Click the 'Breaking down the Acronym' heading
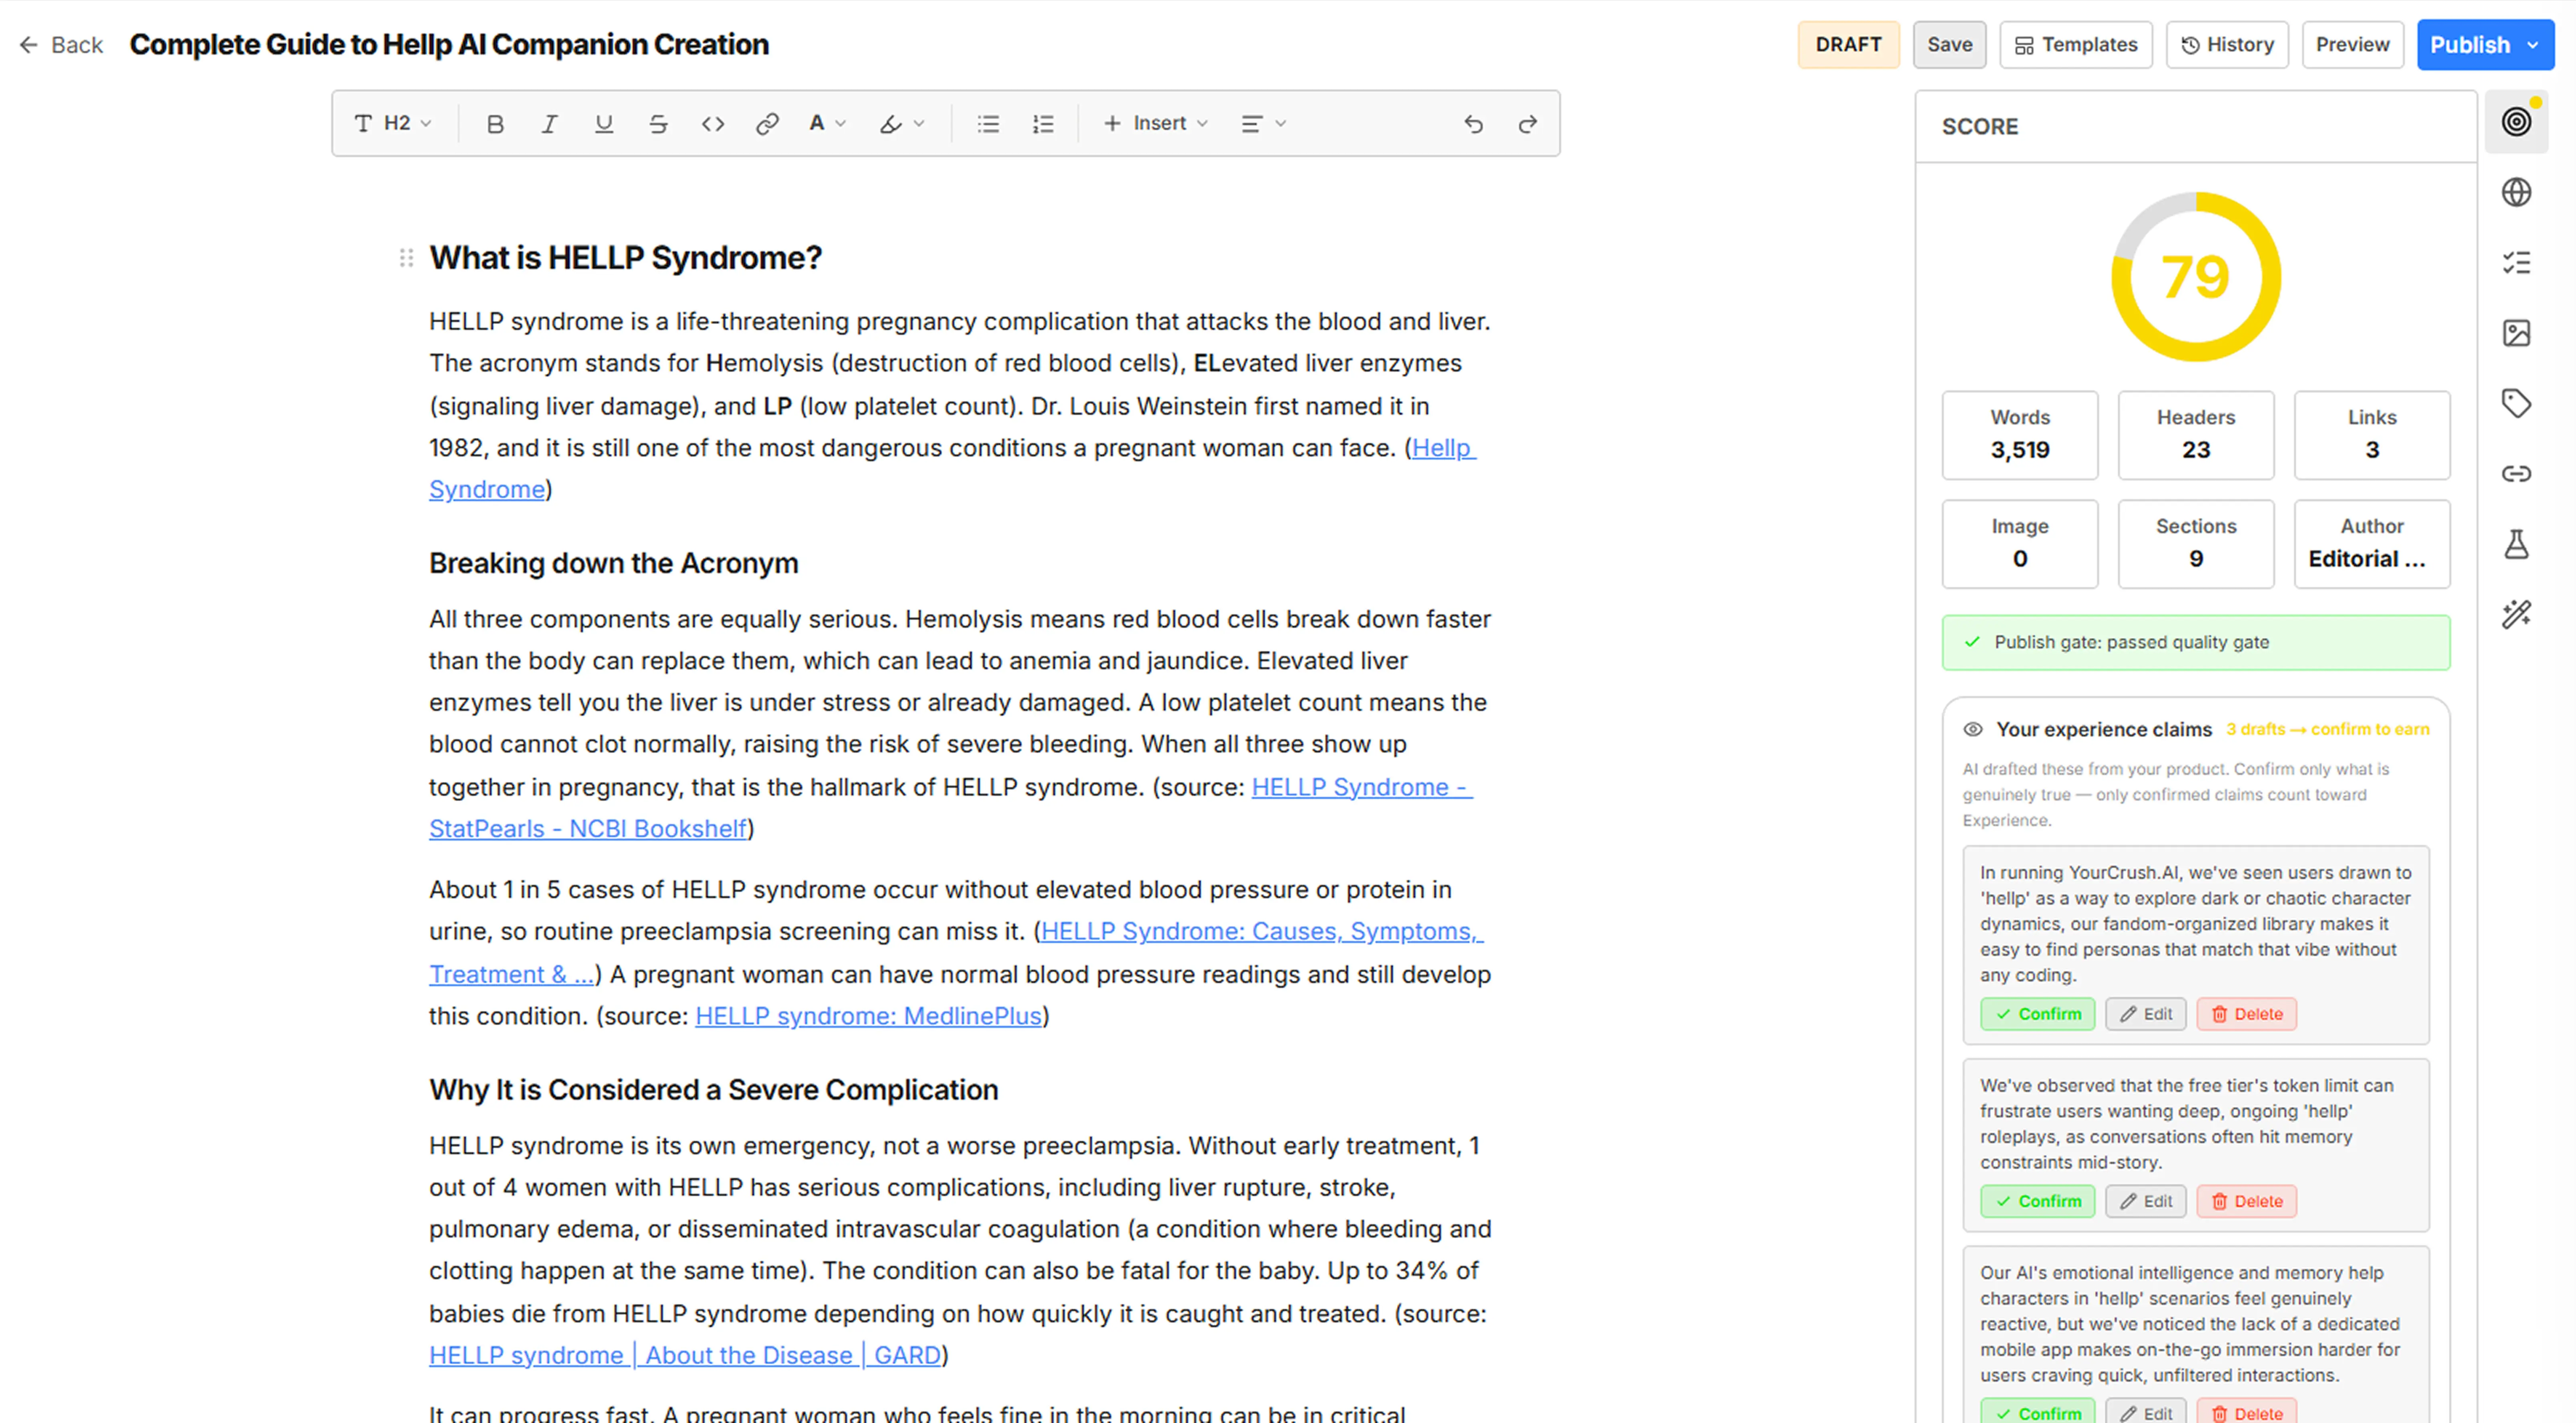This screenshot has height=1423, width=2576. 614,563
